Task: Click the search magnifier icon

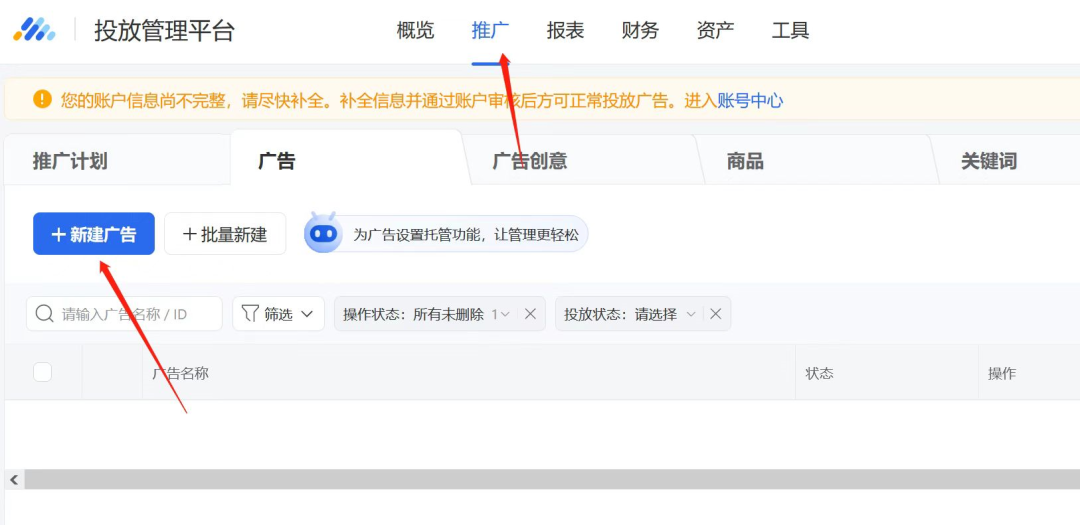Action: click(44, 314)
